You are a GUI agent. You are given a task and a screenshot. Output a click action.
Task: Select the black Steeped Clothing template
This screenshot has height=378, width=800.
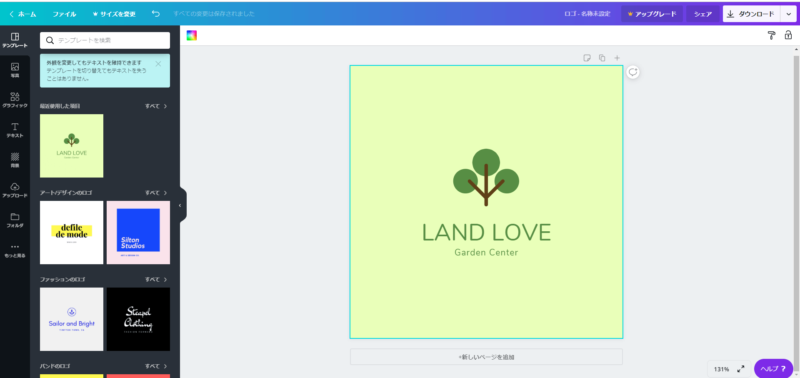tap(138, 319)
